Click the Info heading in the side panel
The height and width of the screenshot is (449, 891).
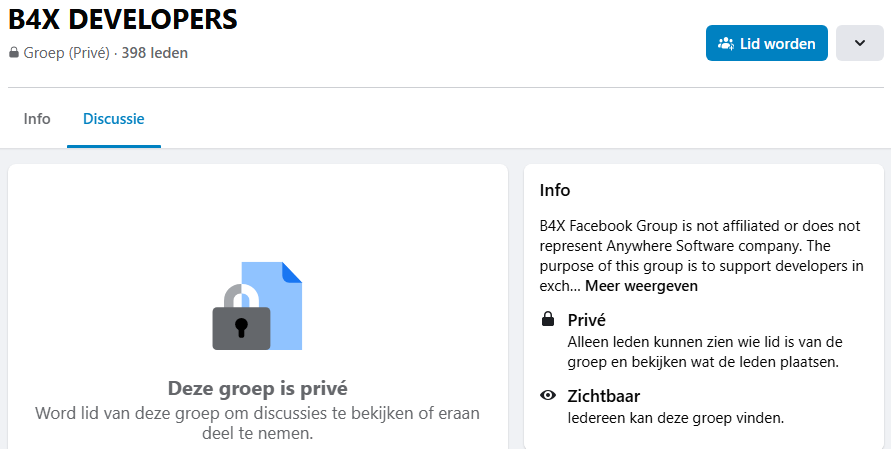[x=555, y=190]
